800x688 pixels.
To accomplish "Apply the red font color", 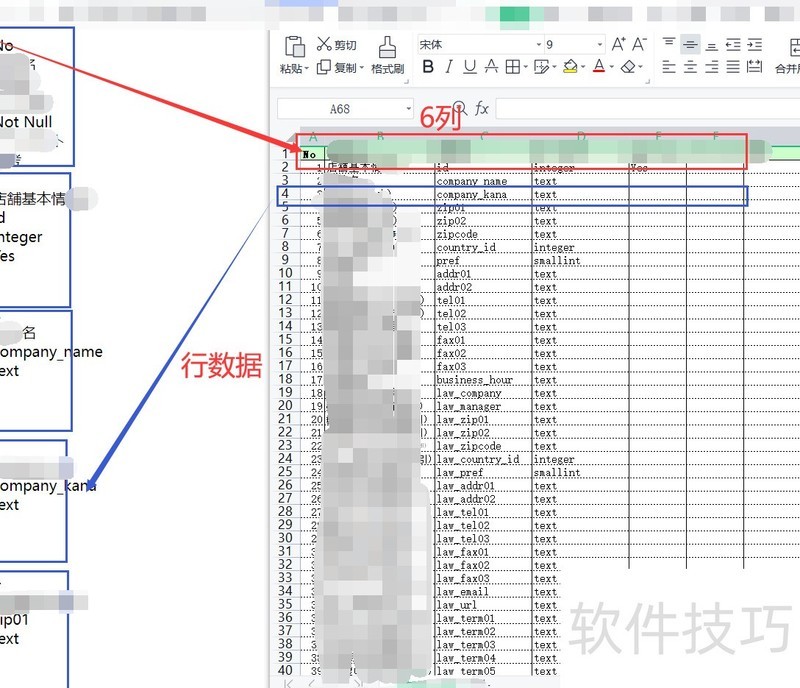I will point(598,67).
